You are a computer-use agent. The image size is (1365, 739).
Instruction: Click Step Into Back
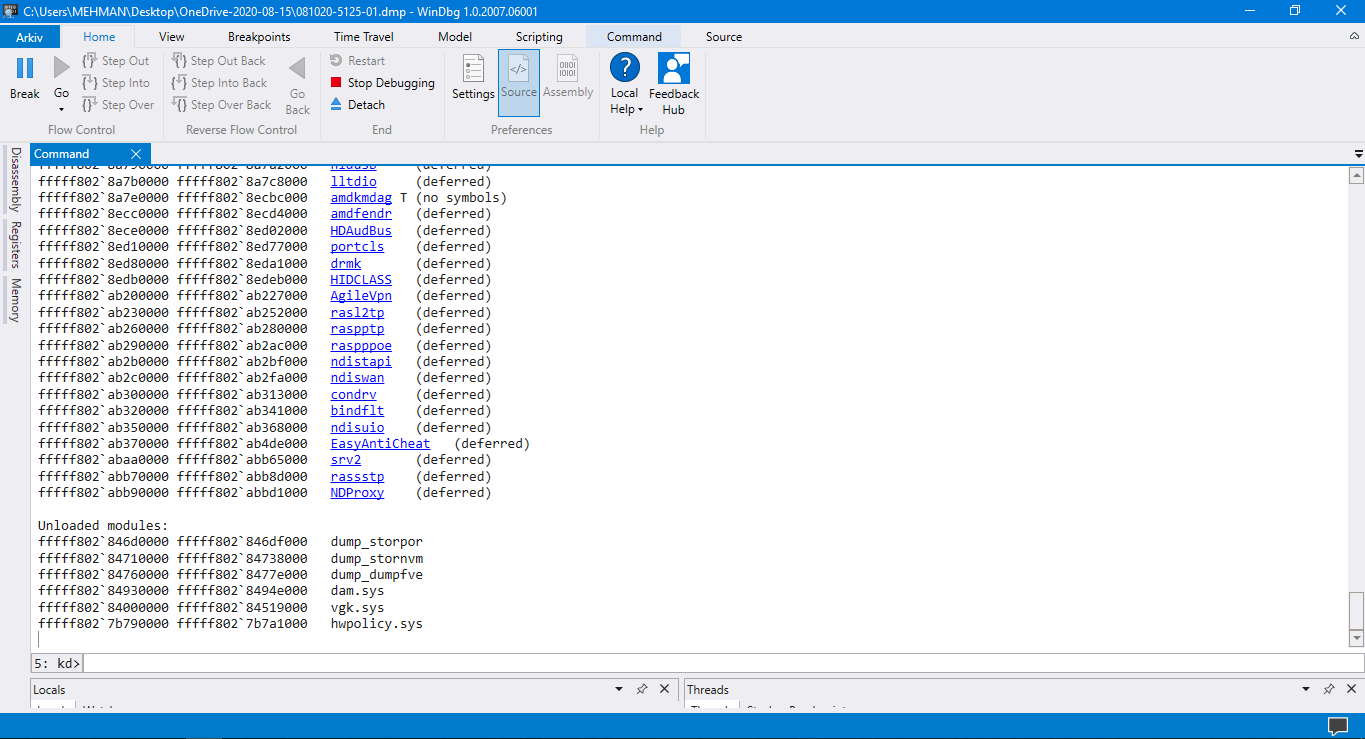[x=220, y=83]
